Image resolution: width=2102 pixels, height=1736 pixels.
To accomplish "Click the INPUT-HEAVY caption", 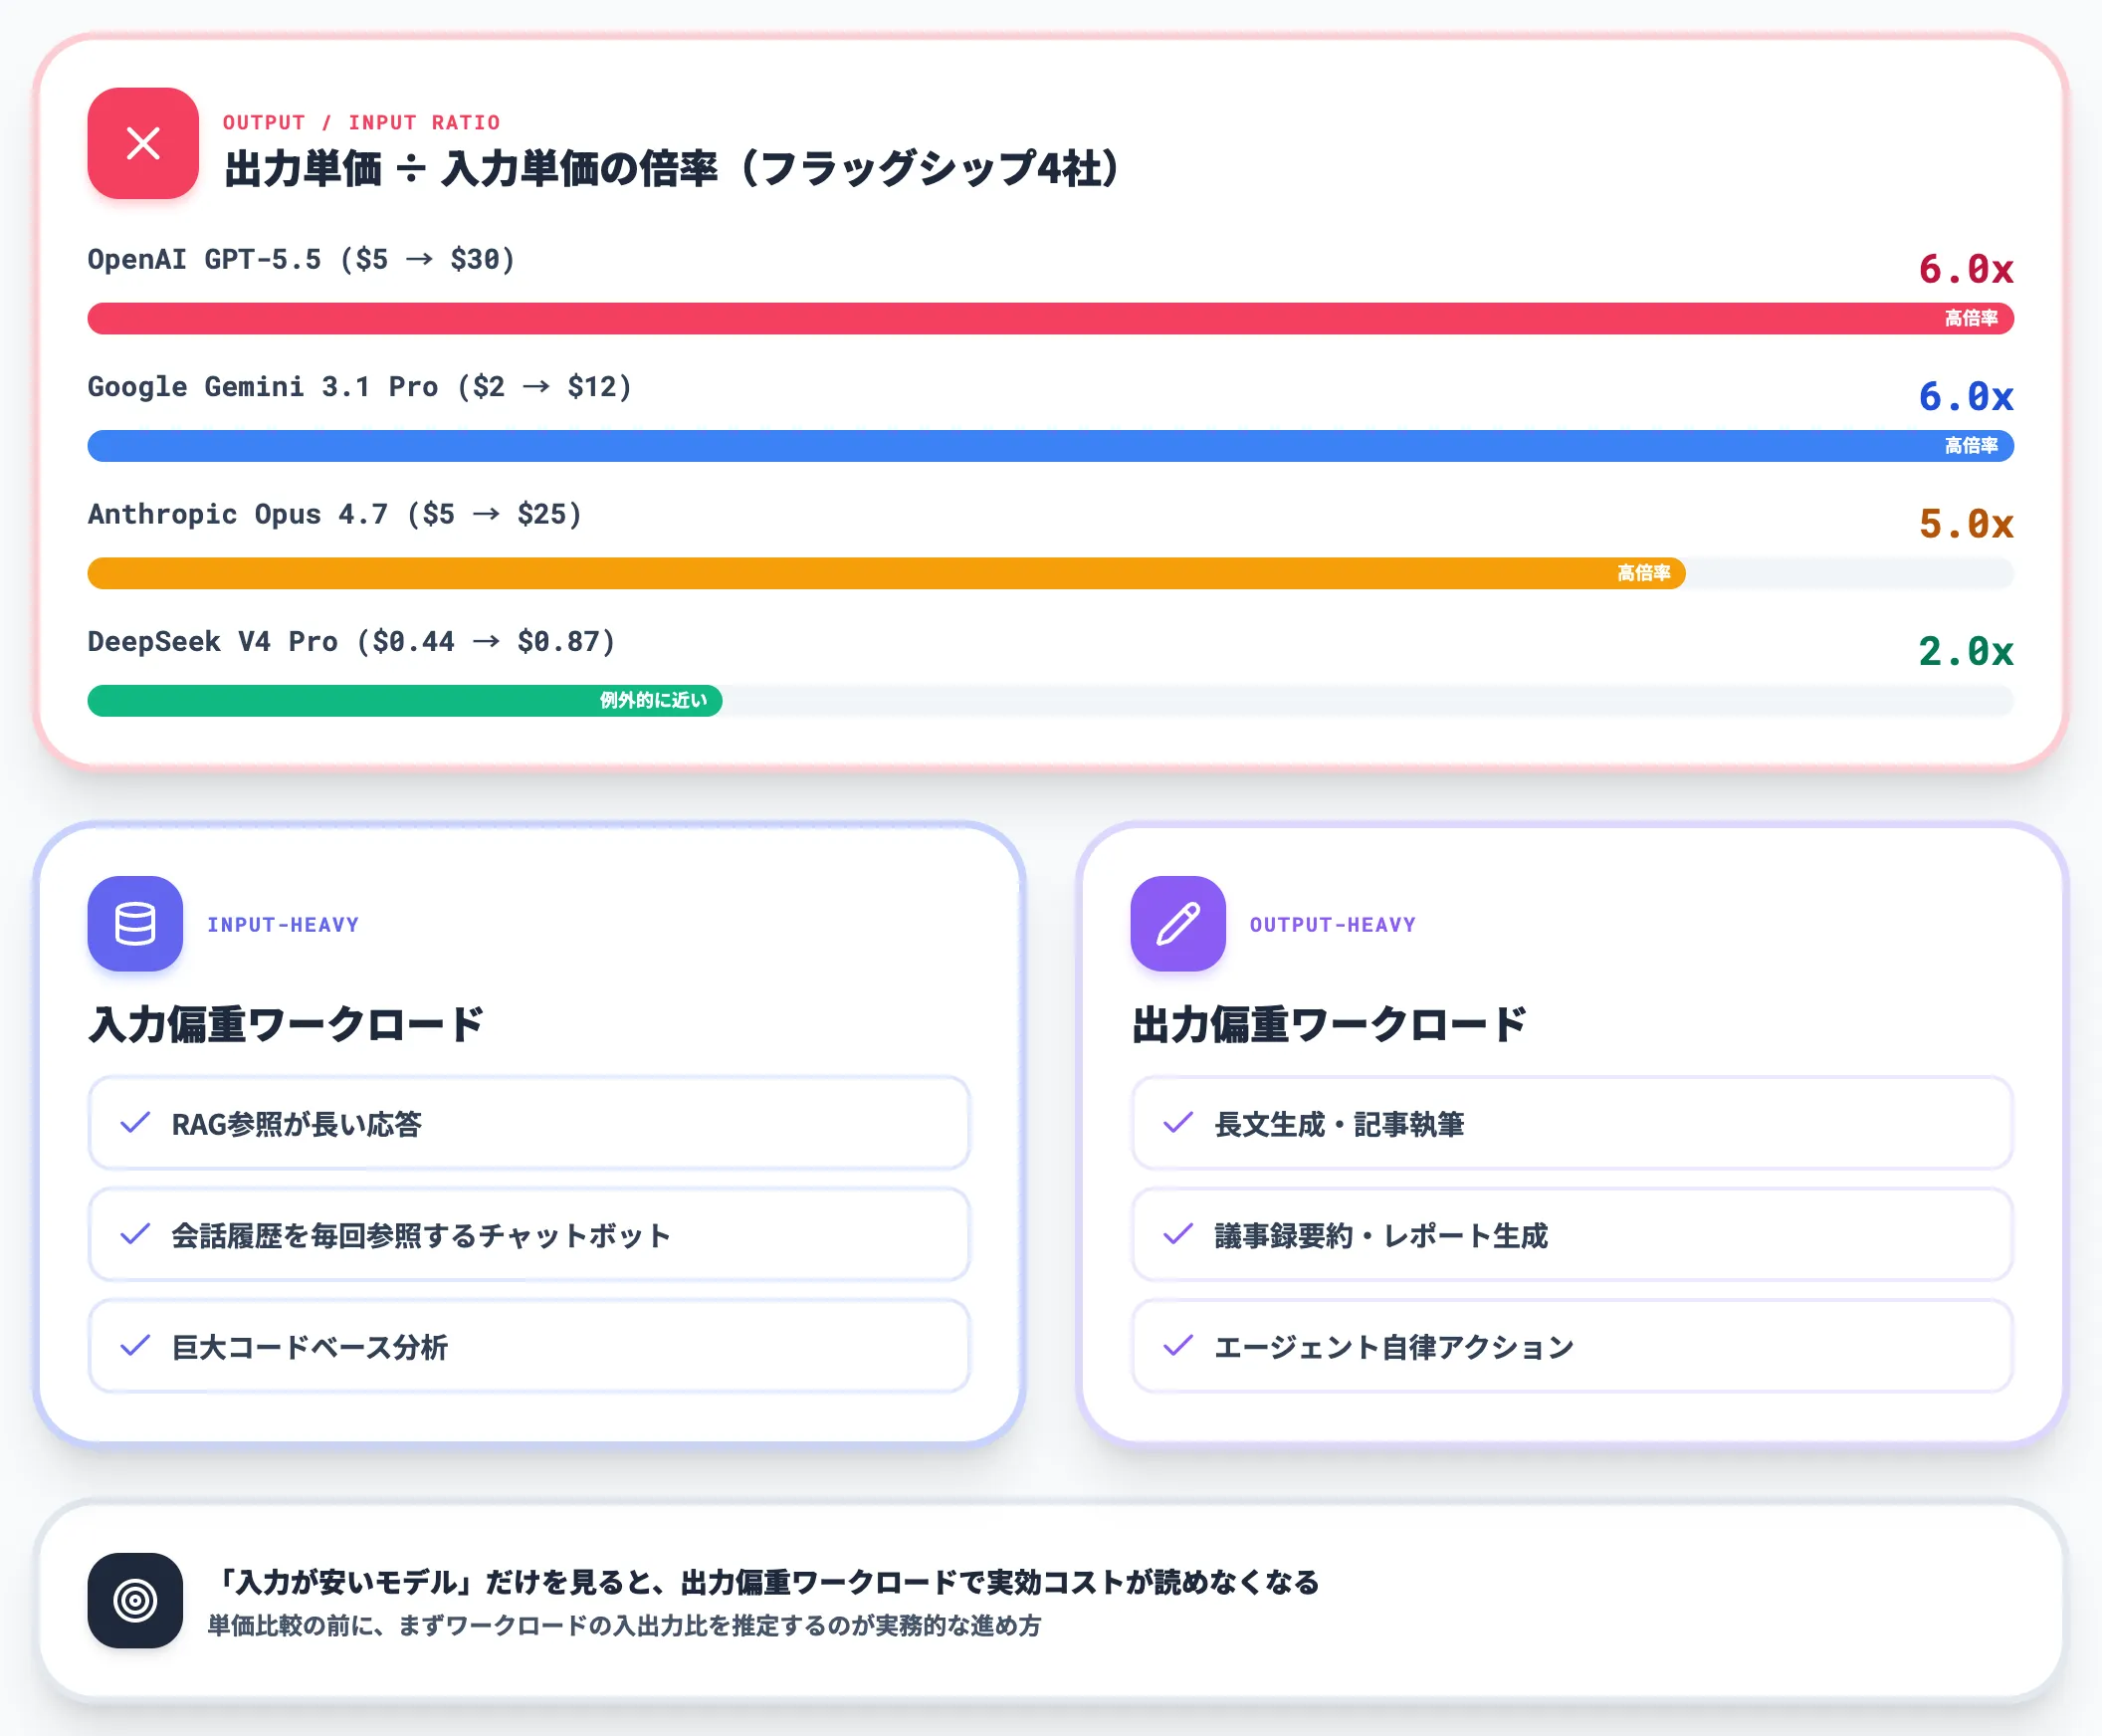I will point(283,924).
